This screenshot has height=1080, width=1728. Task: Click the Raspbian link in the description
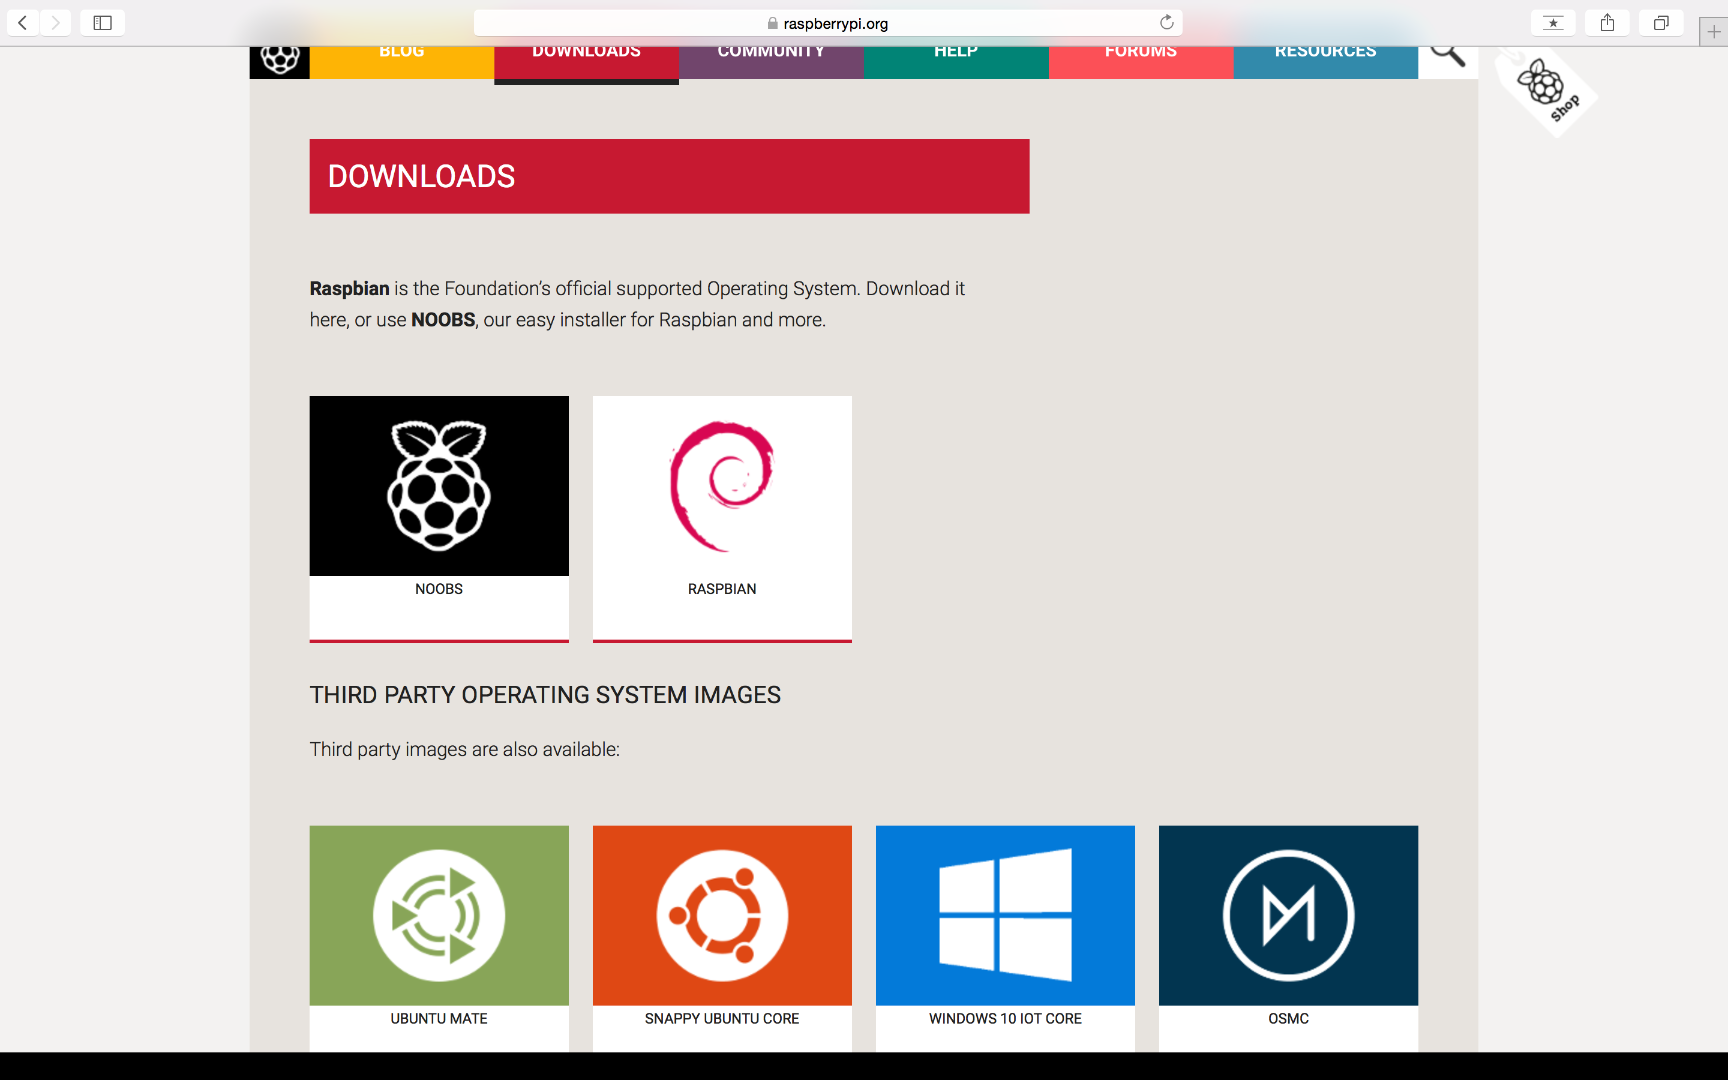348,288
